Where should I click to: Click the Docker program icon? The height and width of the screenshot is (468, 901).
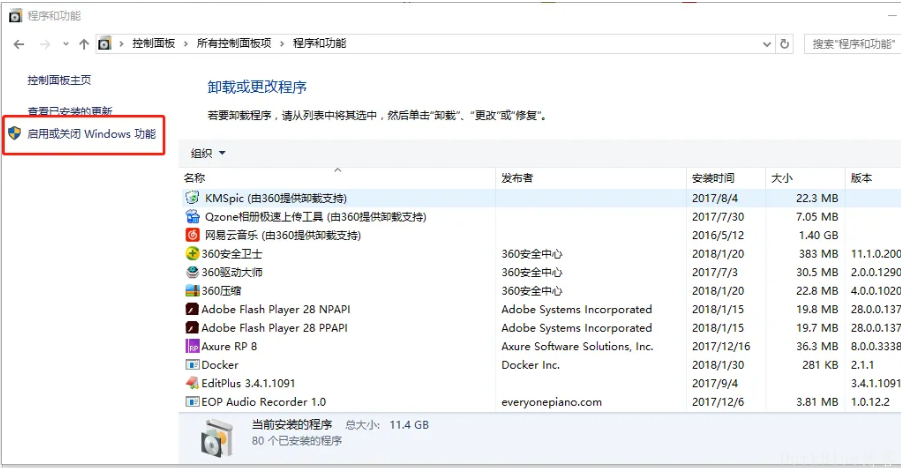(x=192, y=365)
